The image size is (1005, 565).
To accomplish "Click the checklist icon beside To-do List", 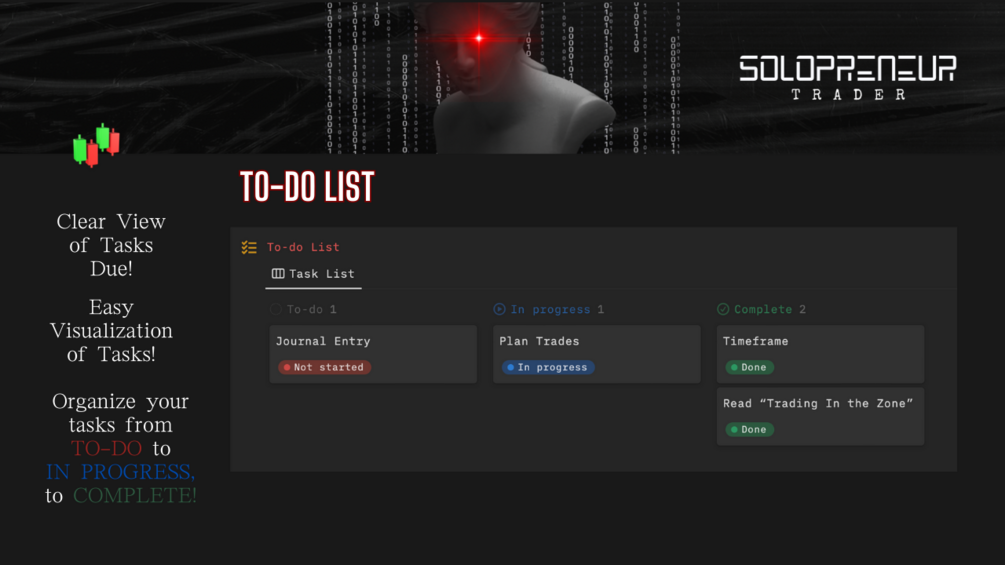I will click(249, 247).
